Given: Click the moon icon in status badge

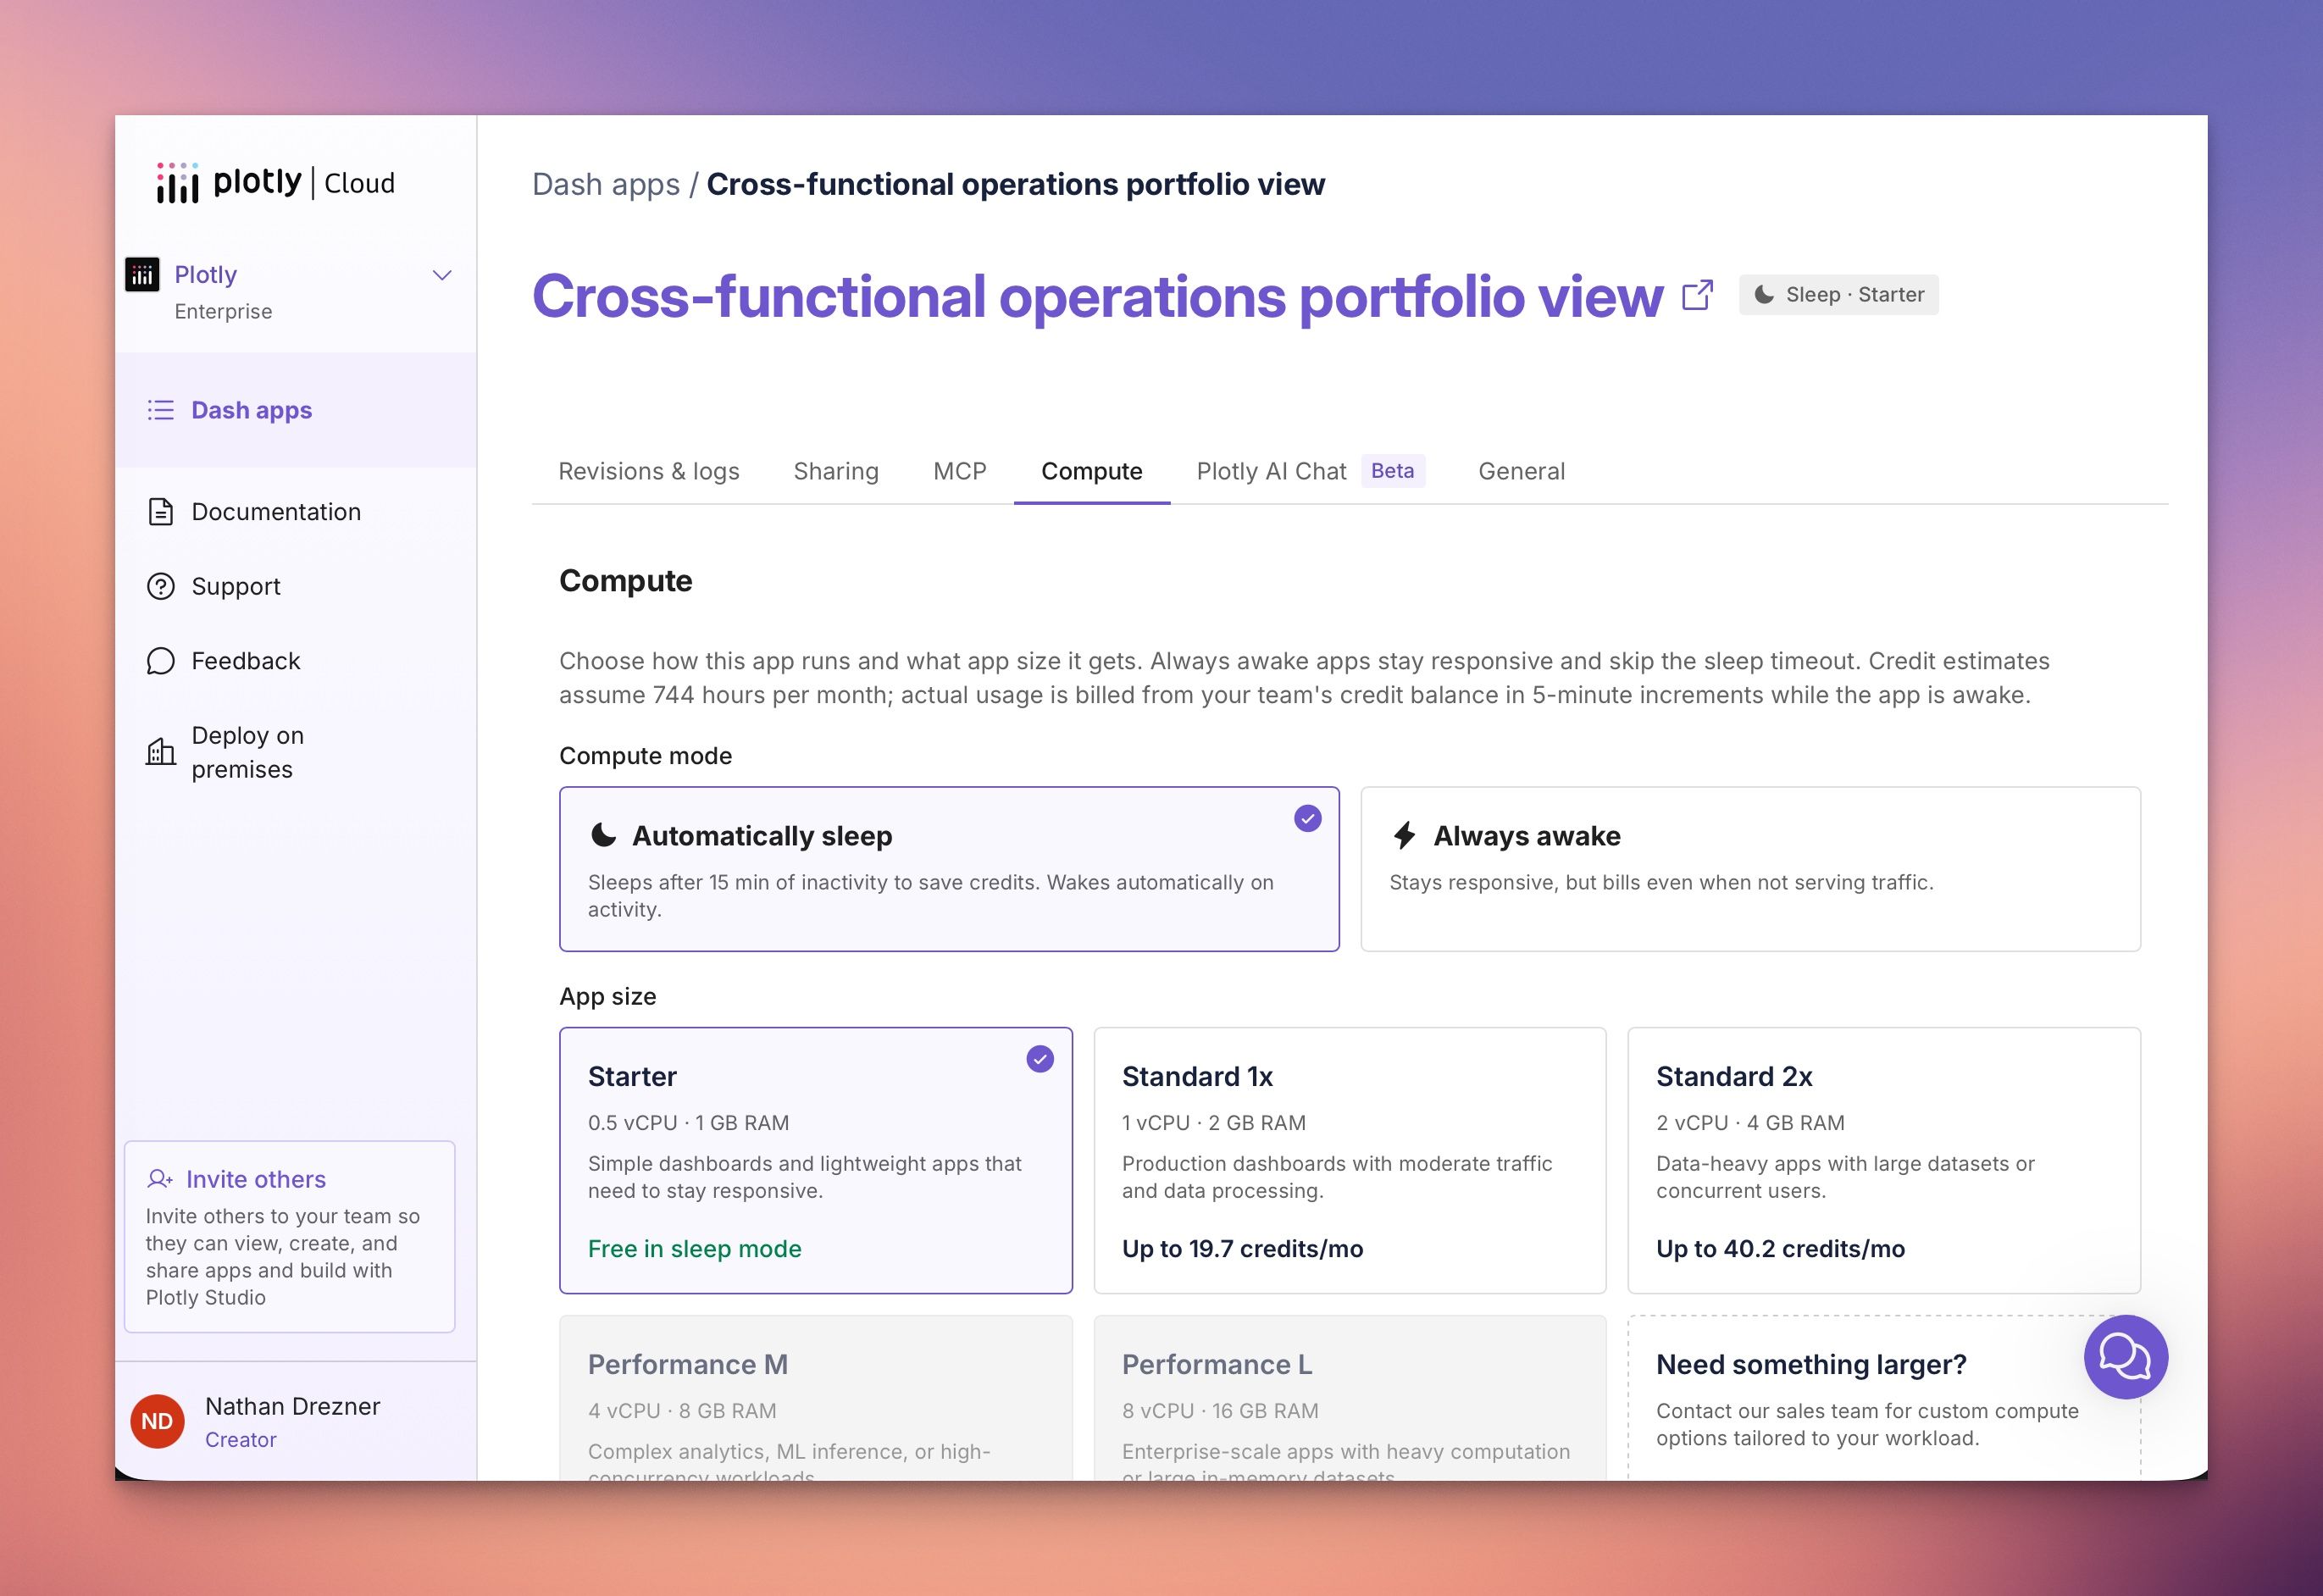Looking at the screenshot, I should (x=1764, y=295).
